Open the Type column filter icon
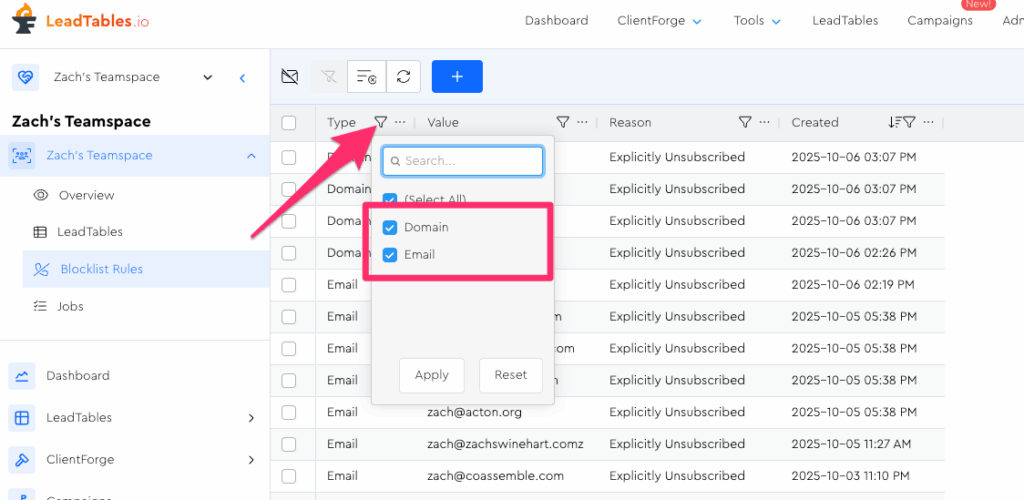This screenshot has height=500, width=1024. coord(380,122)
